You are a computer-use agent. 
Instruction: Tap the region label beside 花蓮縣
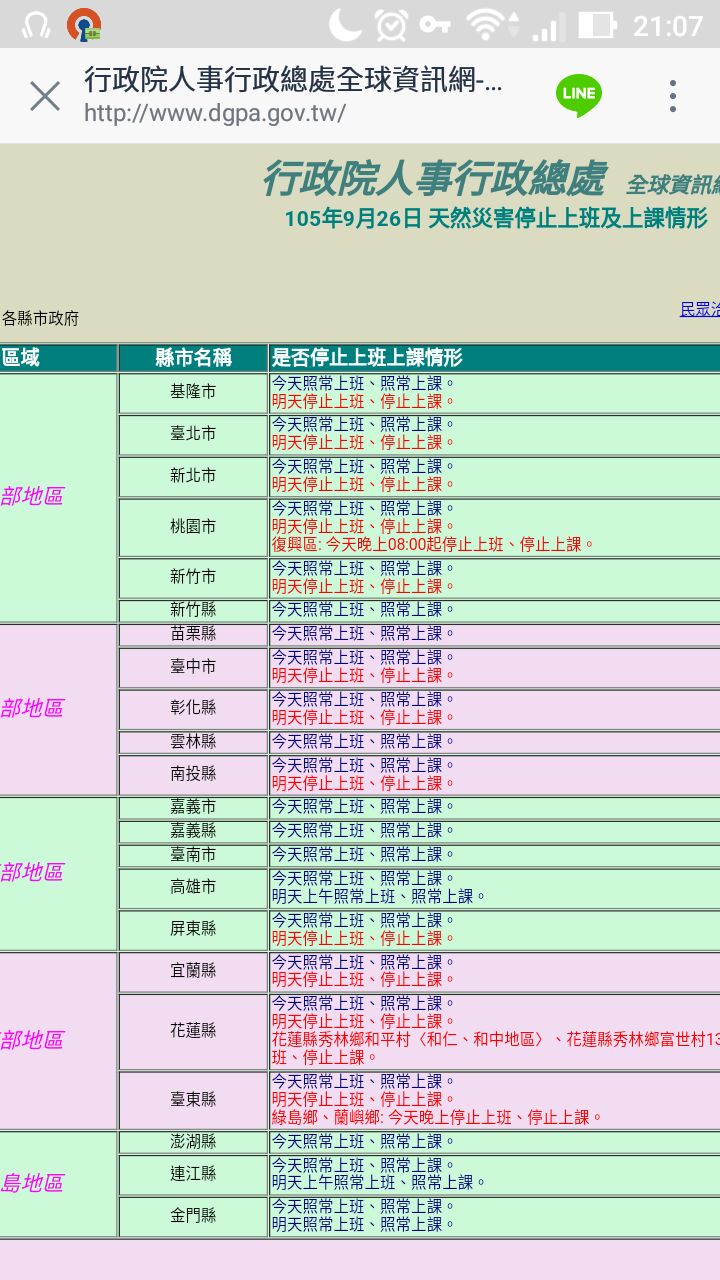pos(32,1041)
